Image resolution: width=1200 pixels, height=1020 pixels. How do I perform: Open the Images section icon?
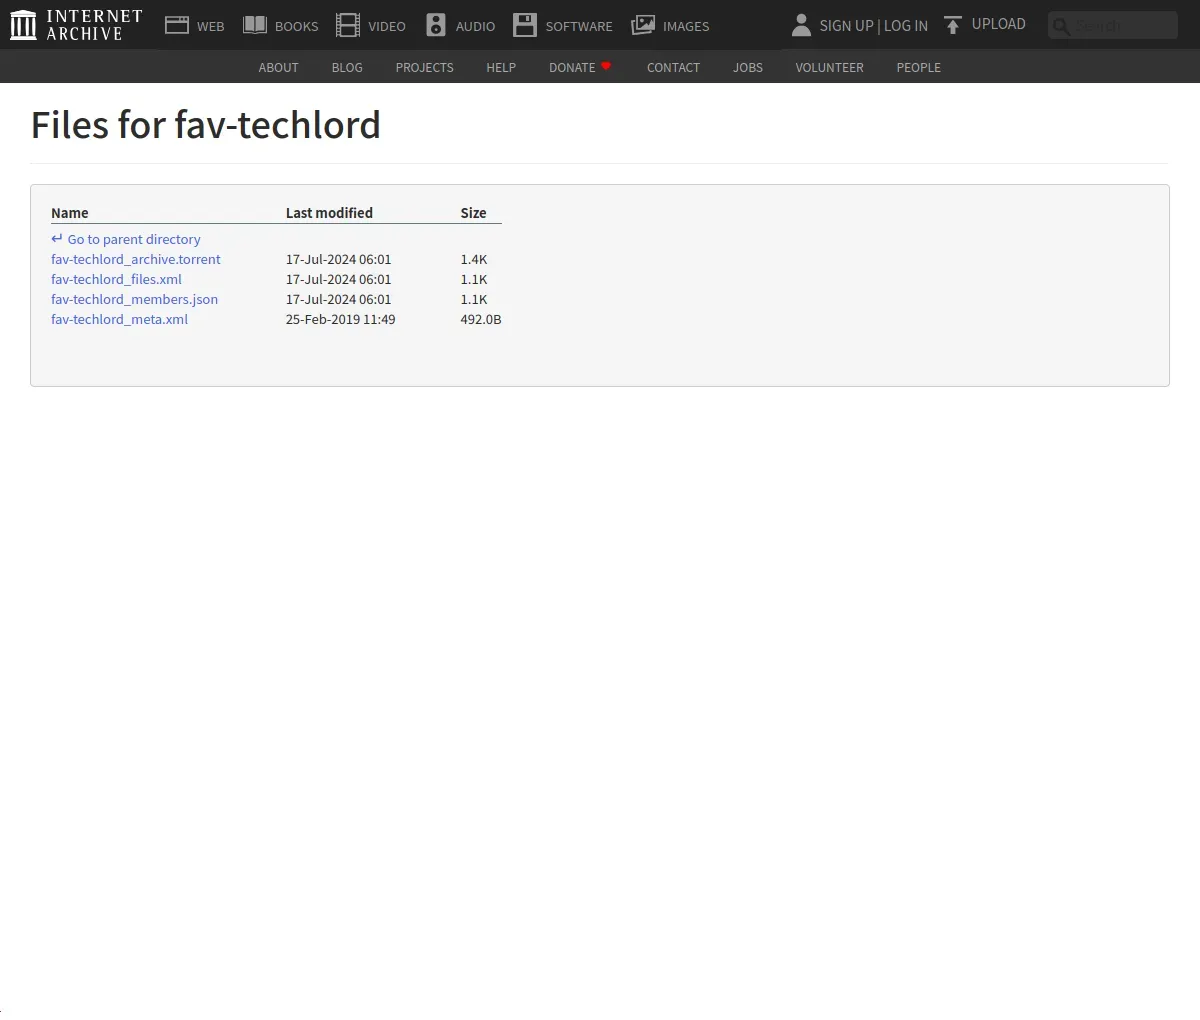click(x=643, y=25)
